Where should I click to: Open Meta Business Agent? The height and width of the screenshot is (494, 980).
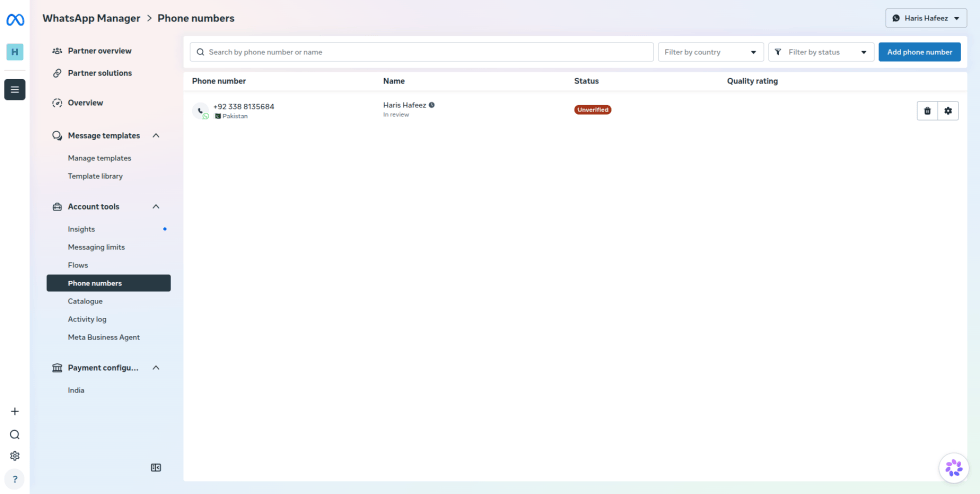point(104,337)
